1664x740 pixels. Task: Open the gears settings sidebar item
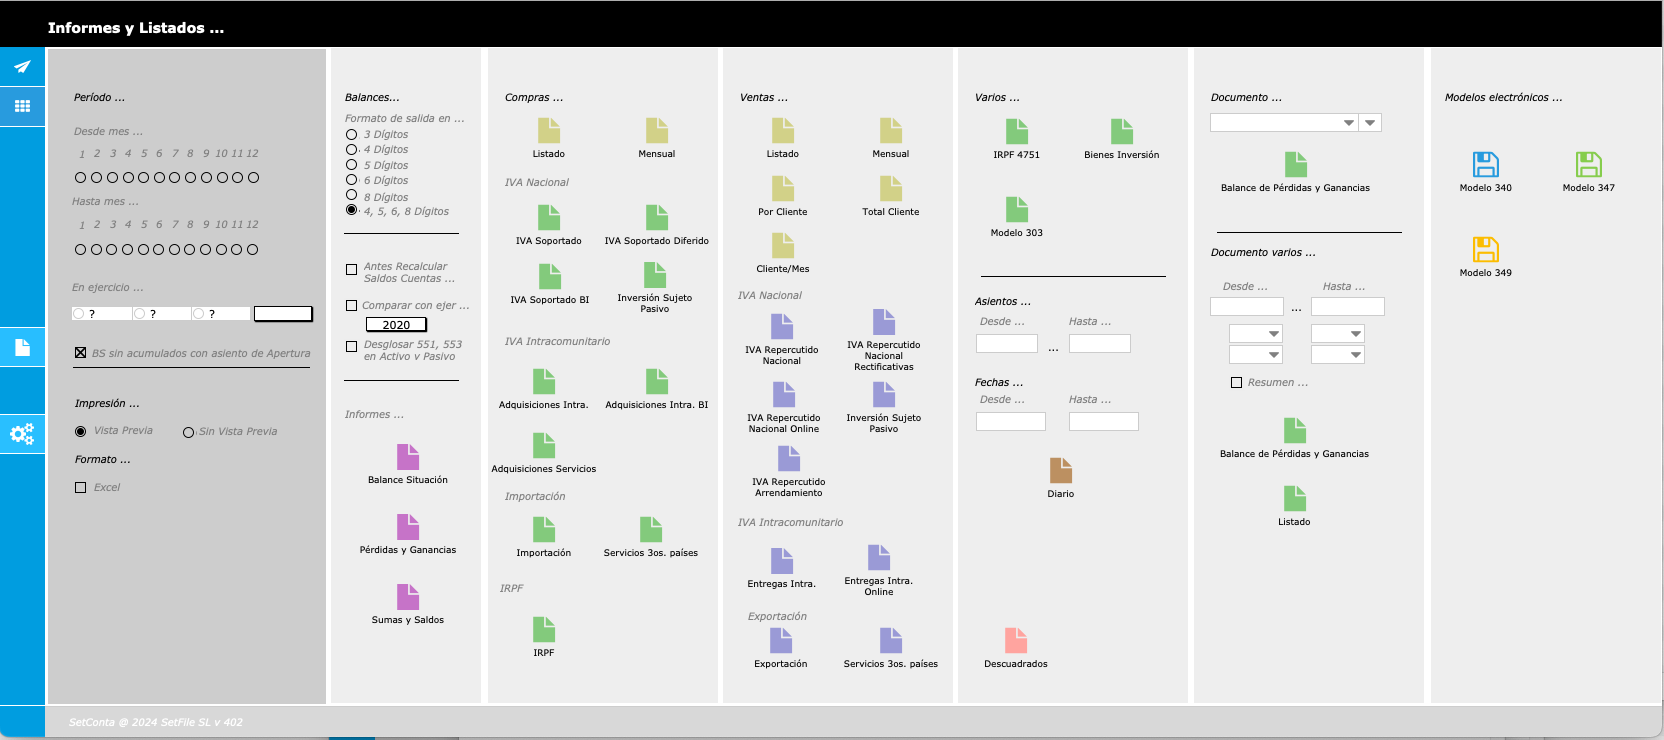coord(22,434)
